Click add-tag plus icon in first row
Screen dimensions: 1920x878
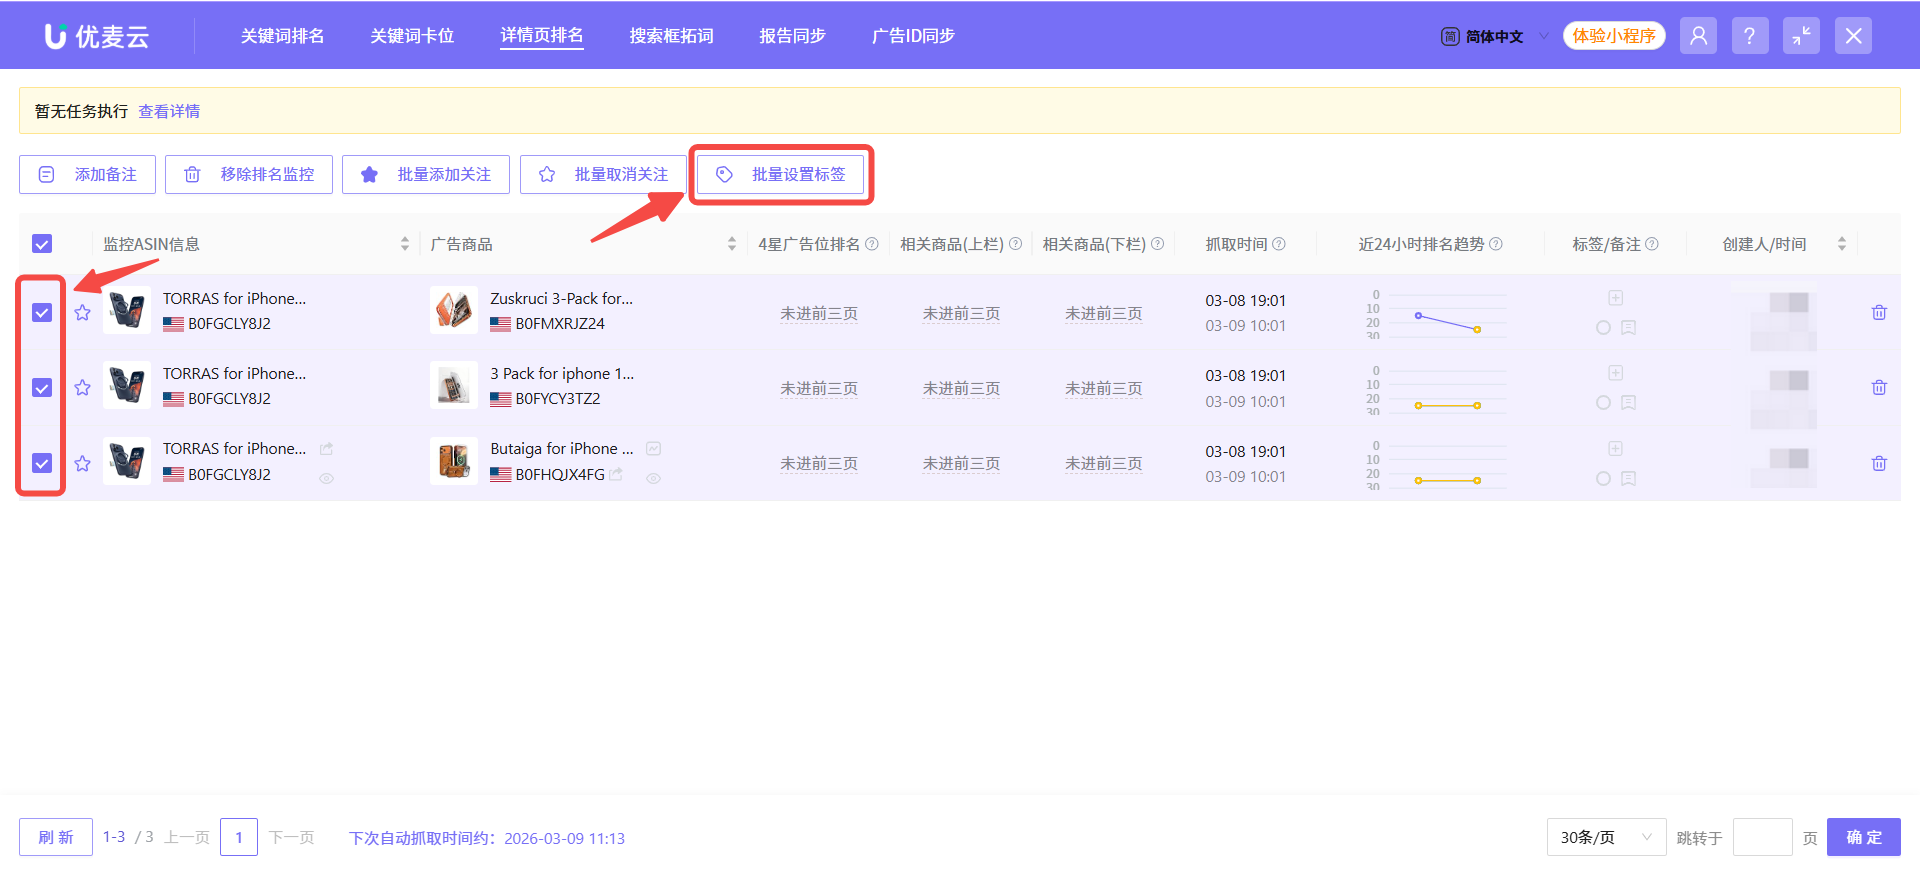click(x=1615, y=298)
